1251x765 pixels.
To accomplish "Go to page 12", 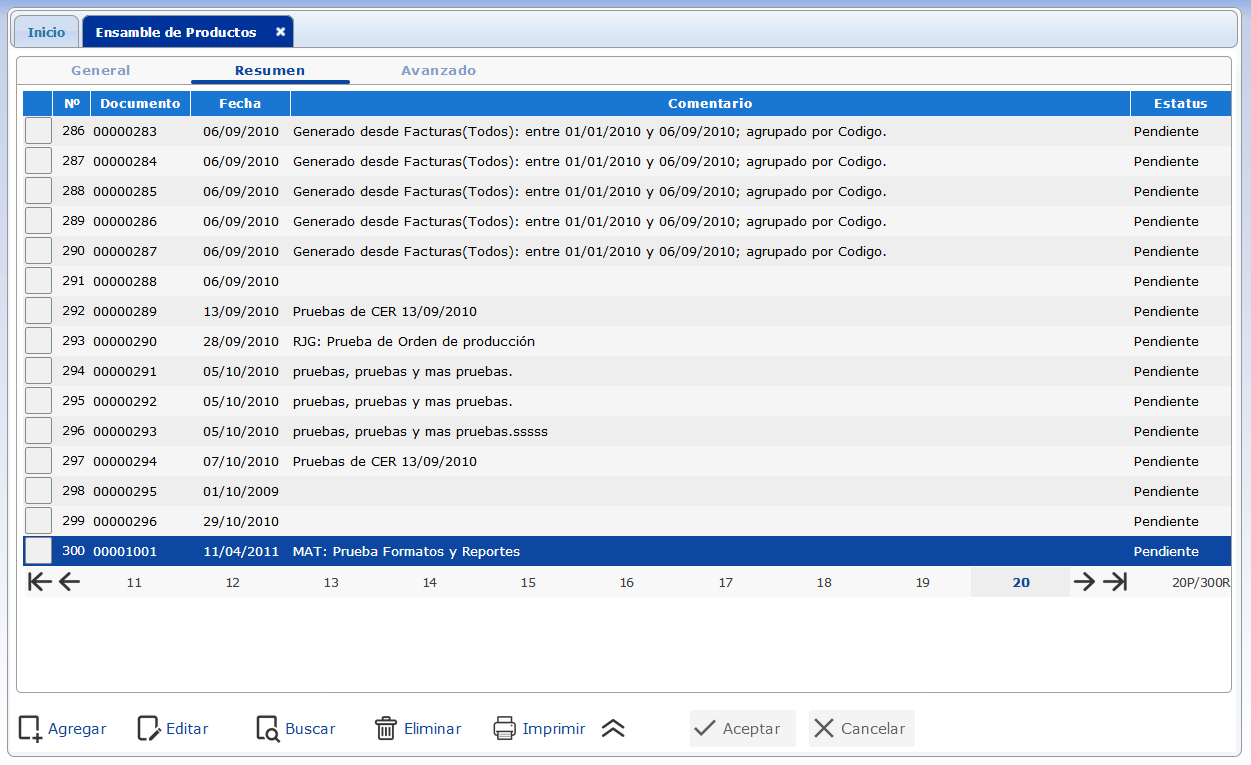I will [232, 582].
